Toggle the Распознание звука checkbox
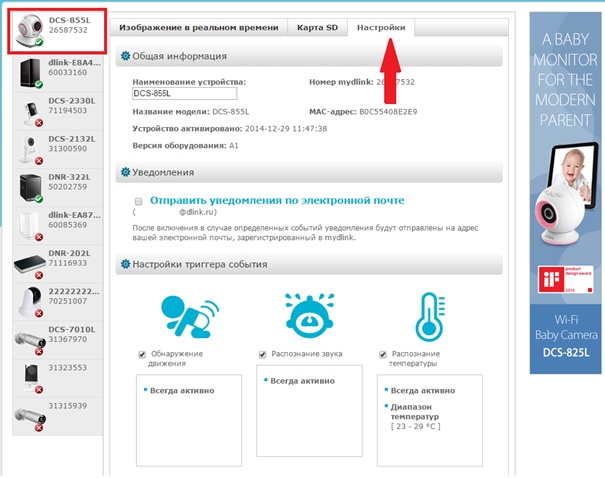 coord(262,355)
